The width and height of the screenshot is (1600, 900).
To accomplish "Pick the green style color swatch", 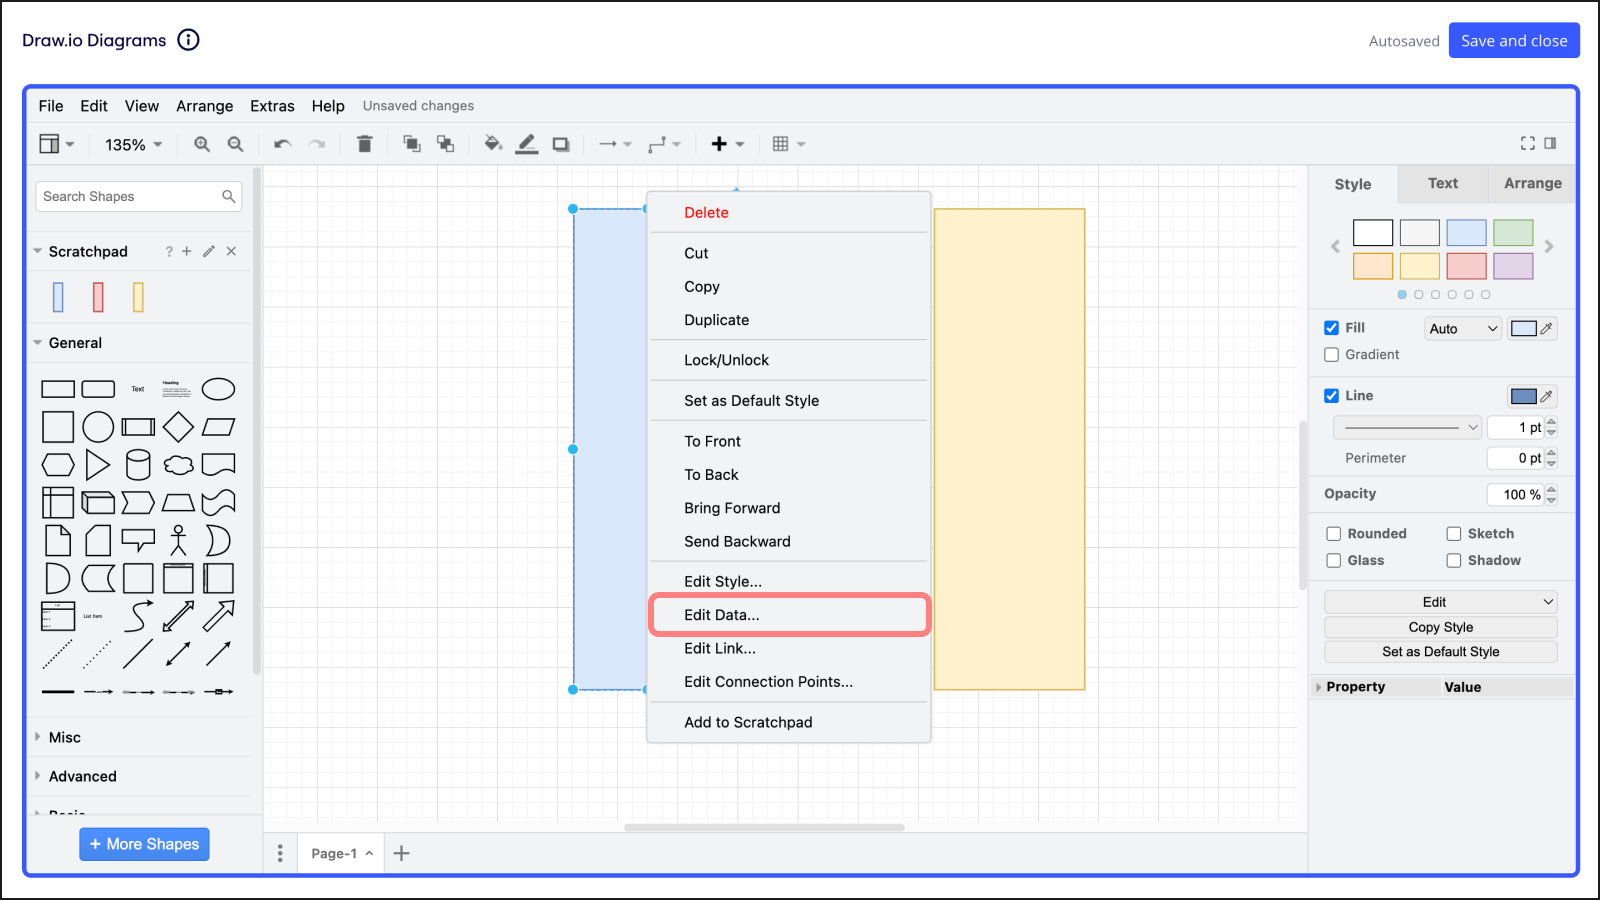I will click(1512, 233).
